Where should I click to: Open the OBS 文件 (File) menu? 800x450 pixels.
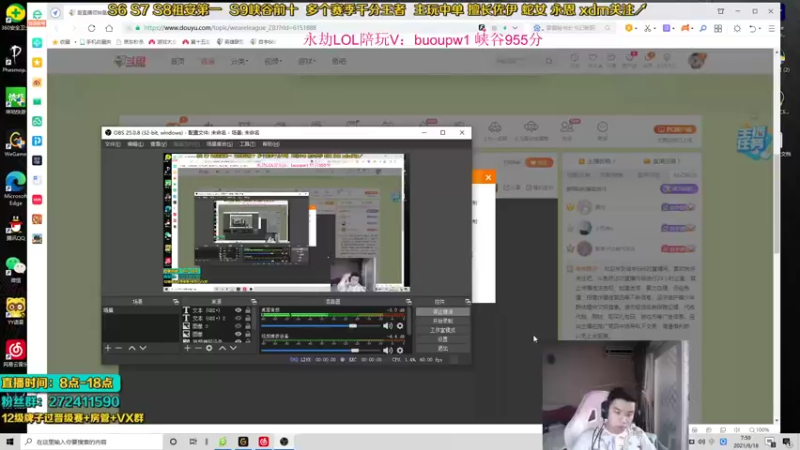(112, 144)
